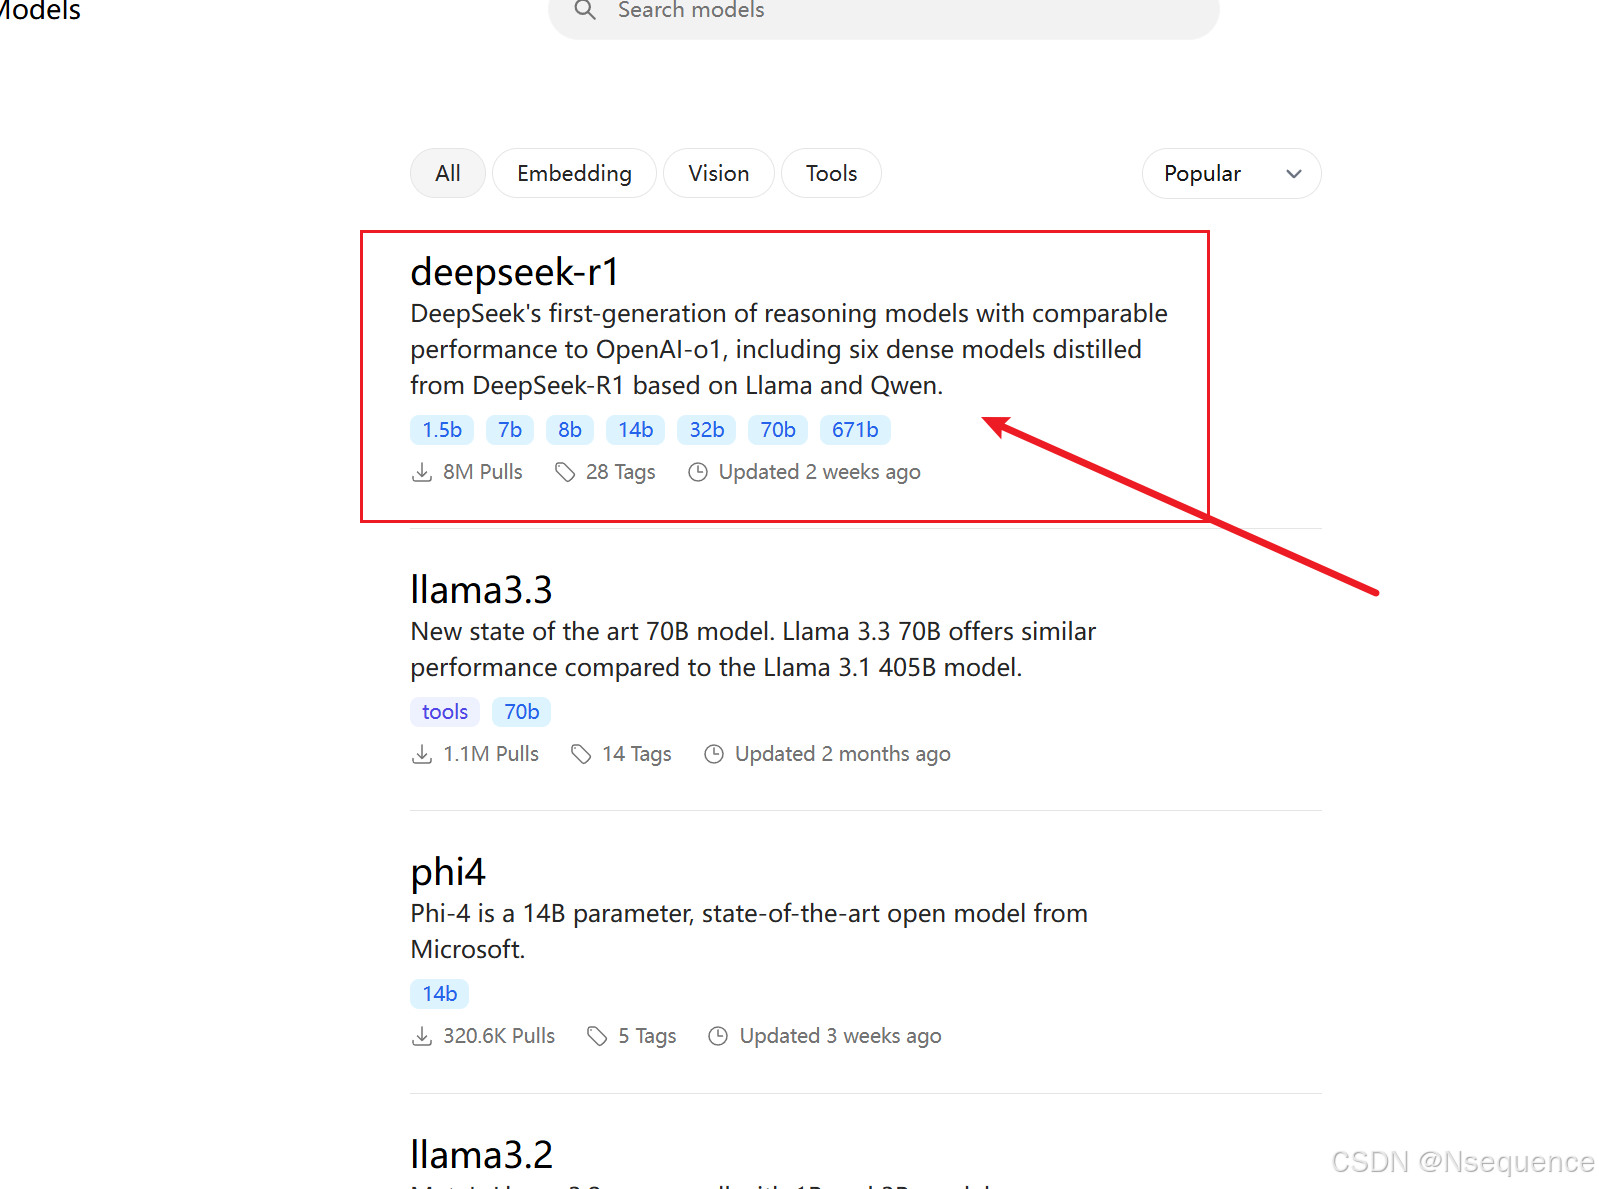Click tag icon next to 14 Tags
Viewport: 1599px width, 1189px height.
(x=581, y=754)
